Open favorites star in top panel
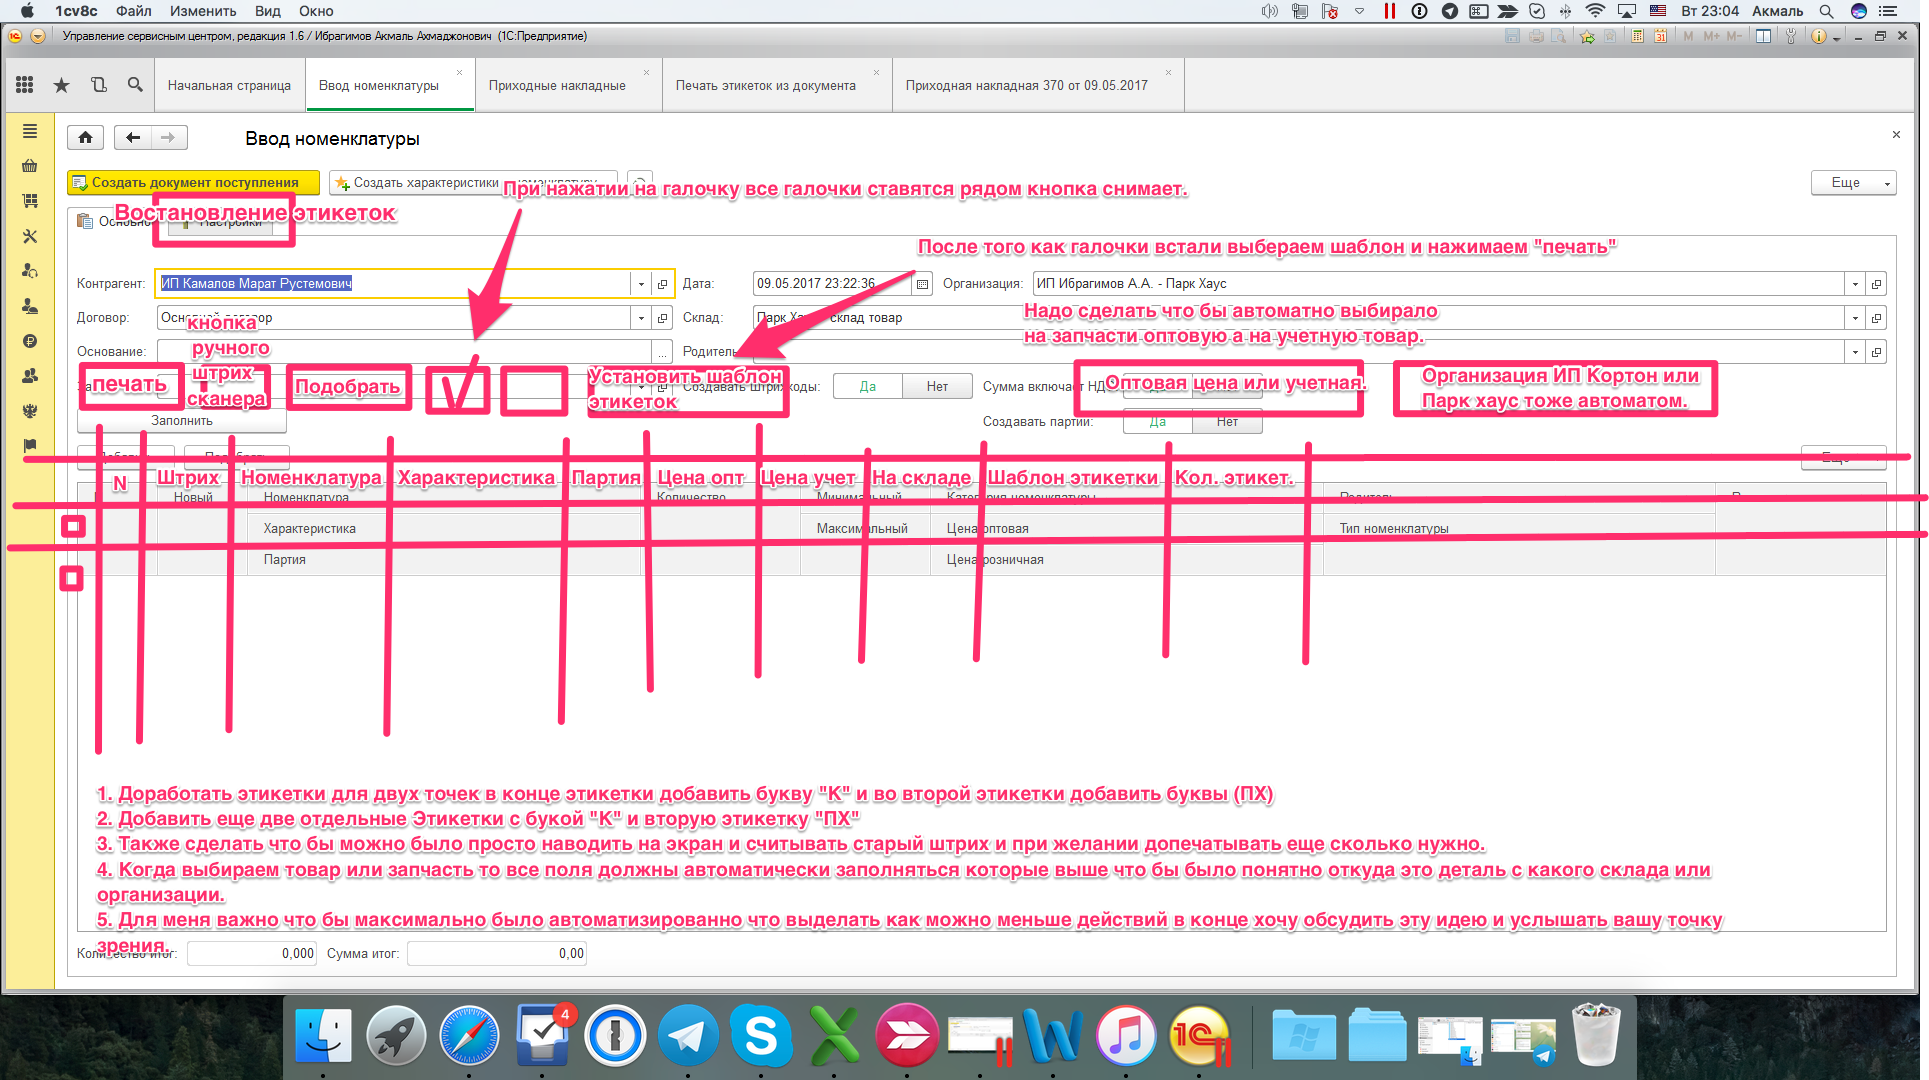Screen dimensions: 1929x1080 click(61, 85)
